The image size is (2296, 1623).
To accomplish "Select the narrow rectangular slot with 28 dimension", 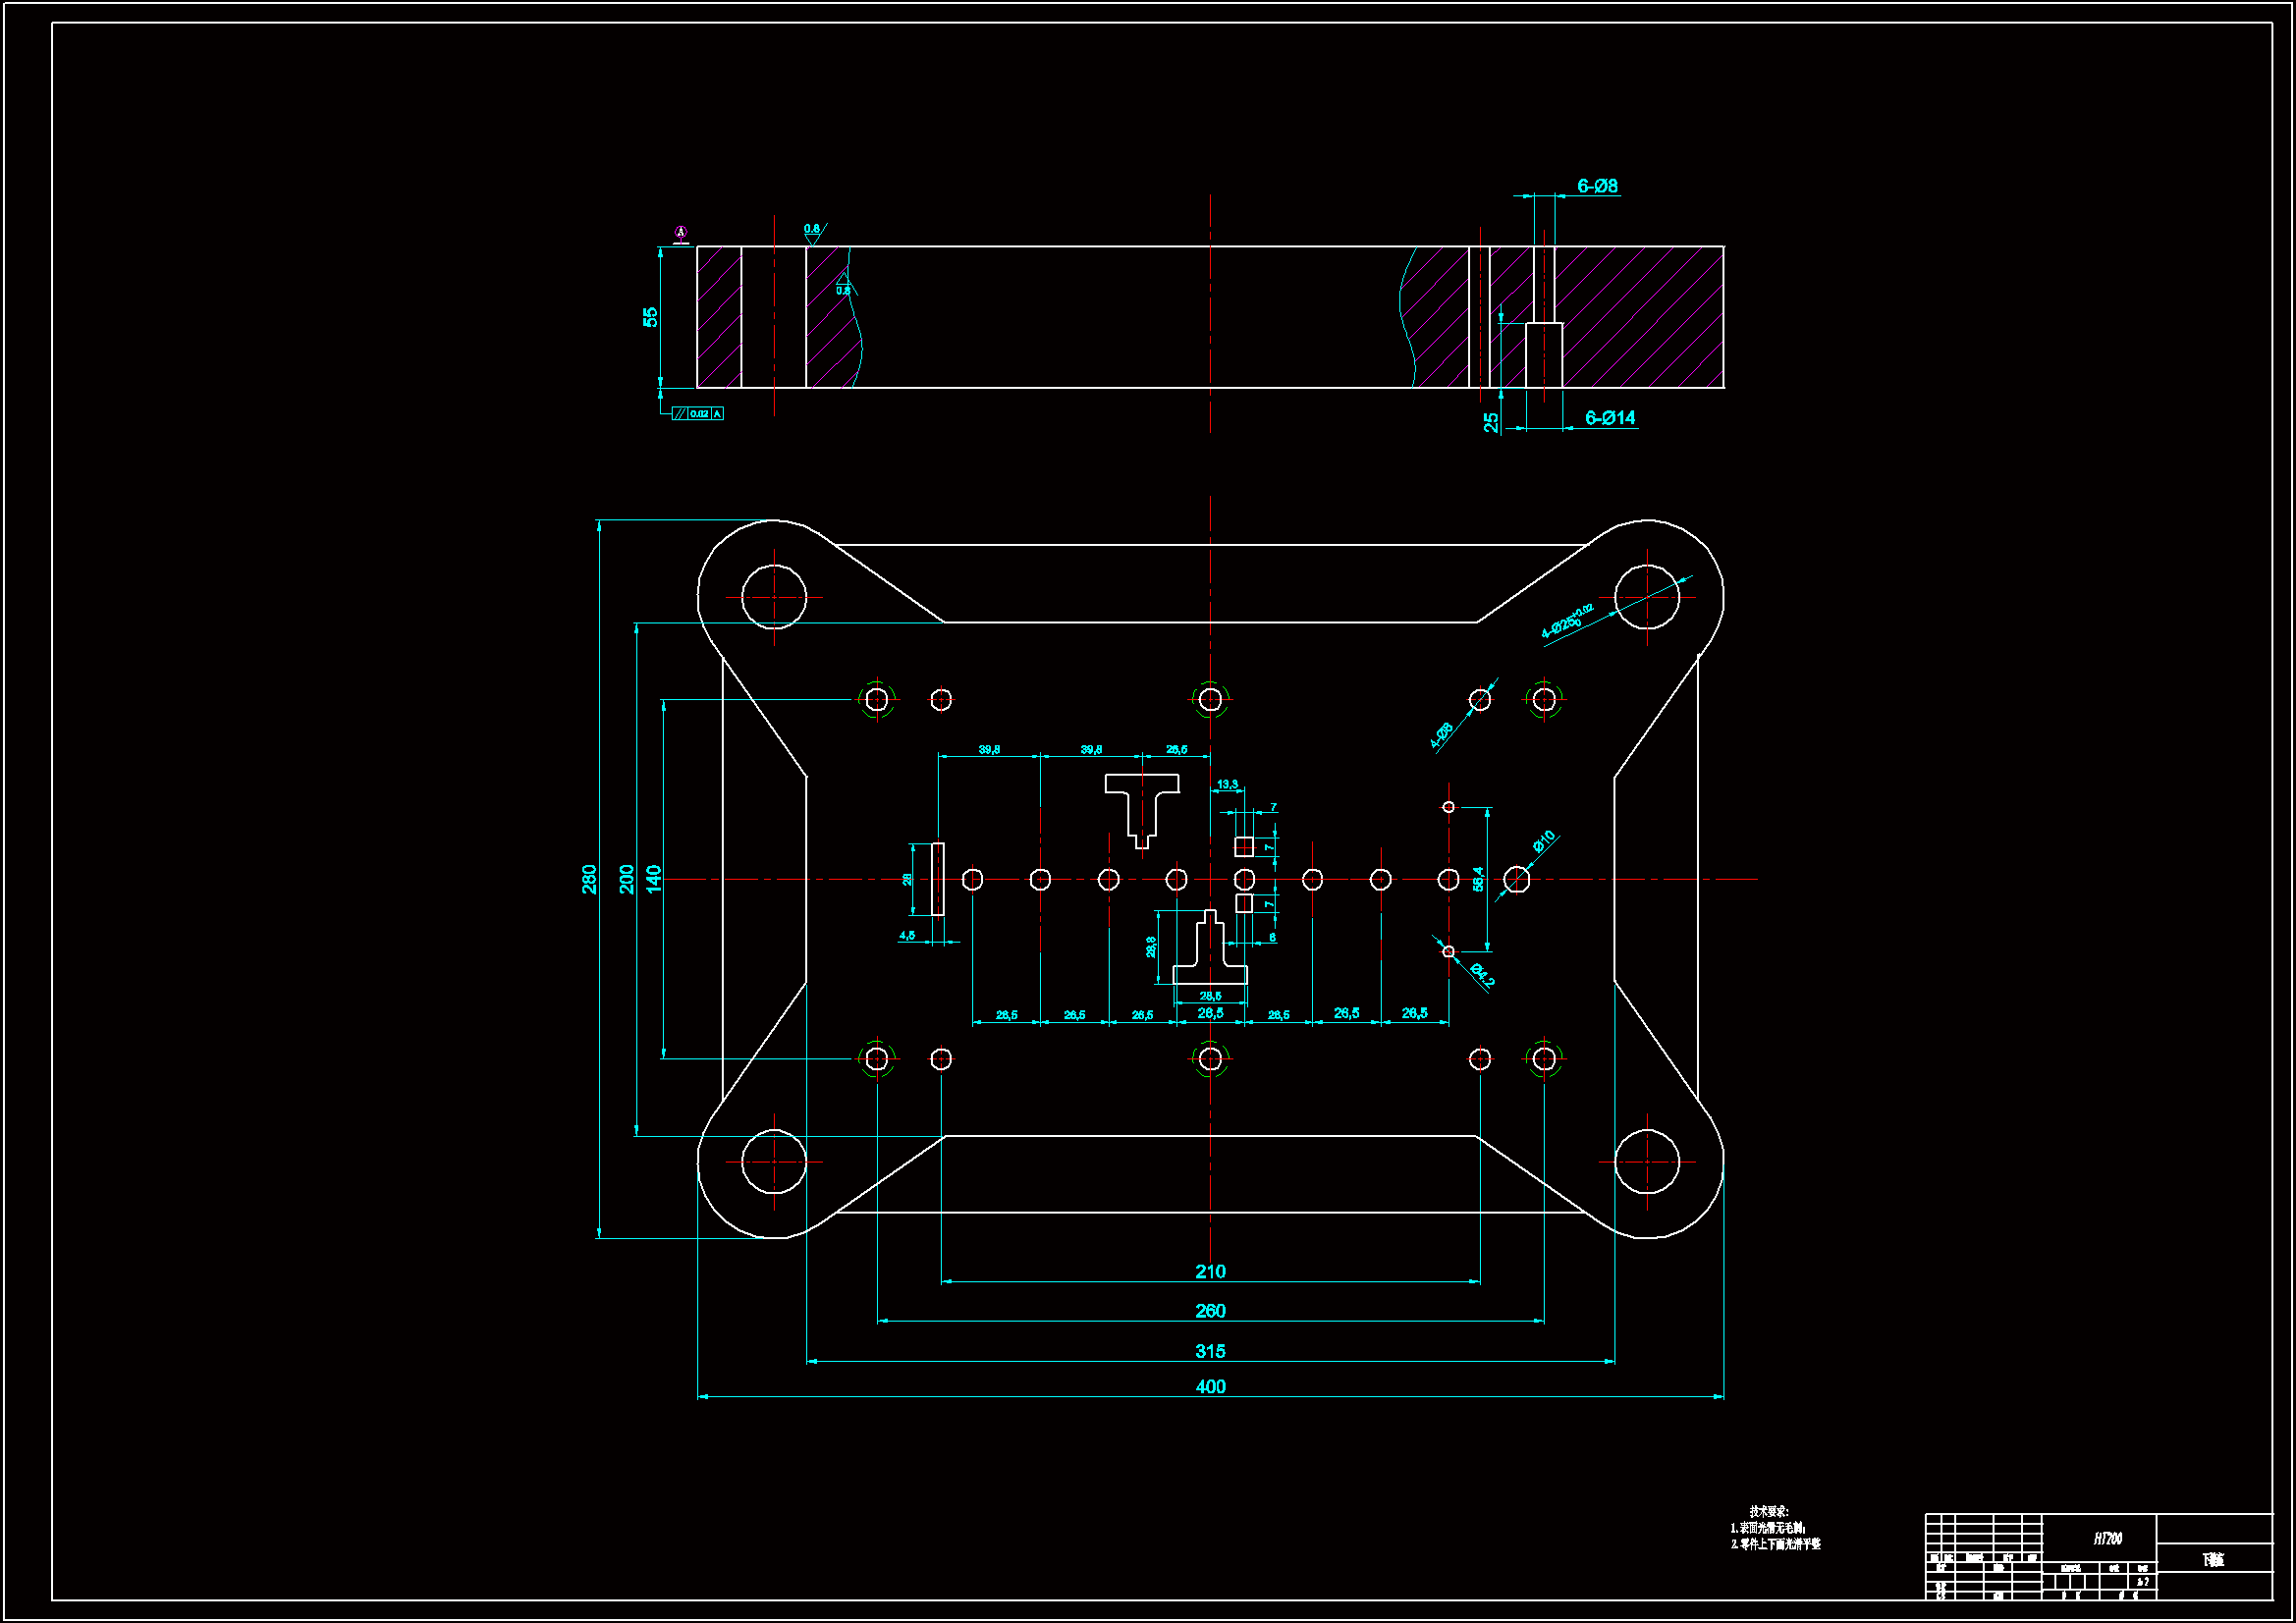I will pos(937,879).
